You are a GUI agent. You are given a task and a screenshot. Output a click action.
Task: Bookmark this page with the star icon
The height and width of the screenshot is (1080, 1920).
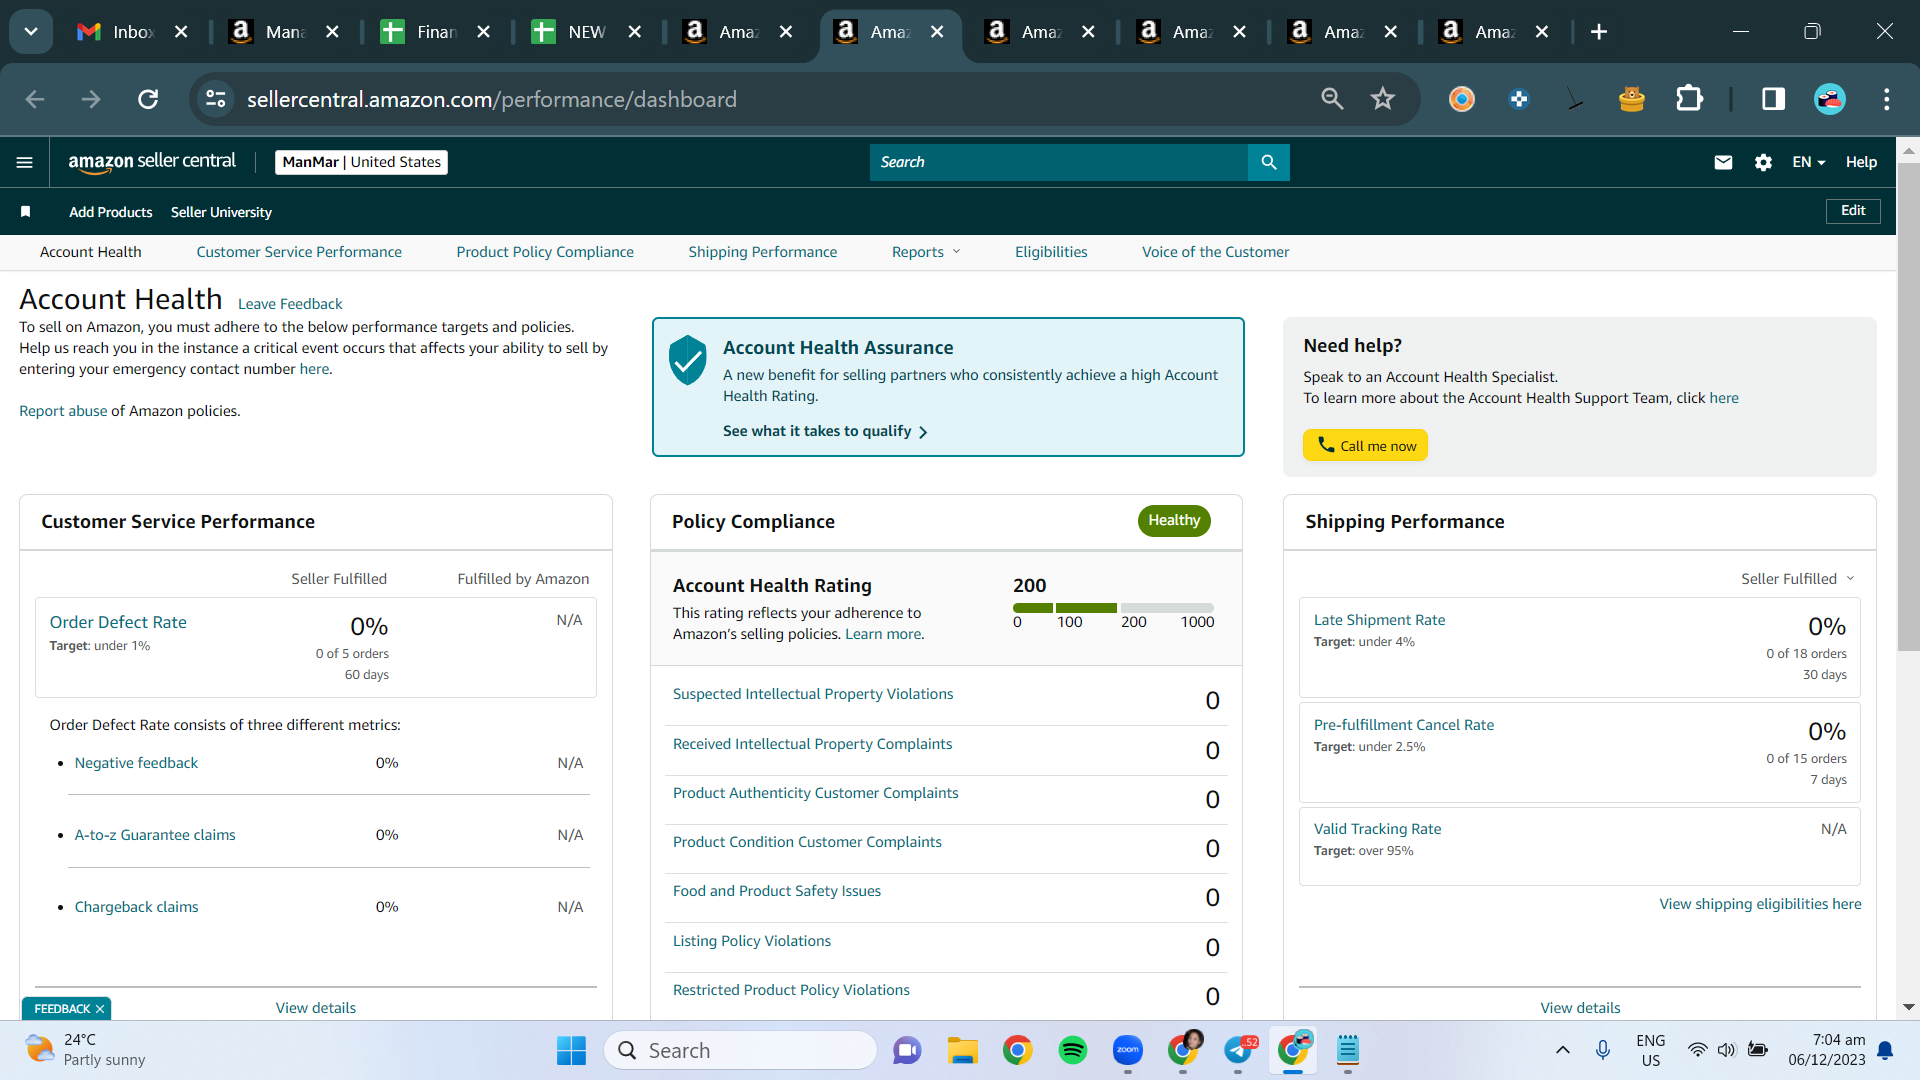[1383, 99]
